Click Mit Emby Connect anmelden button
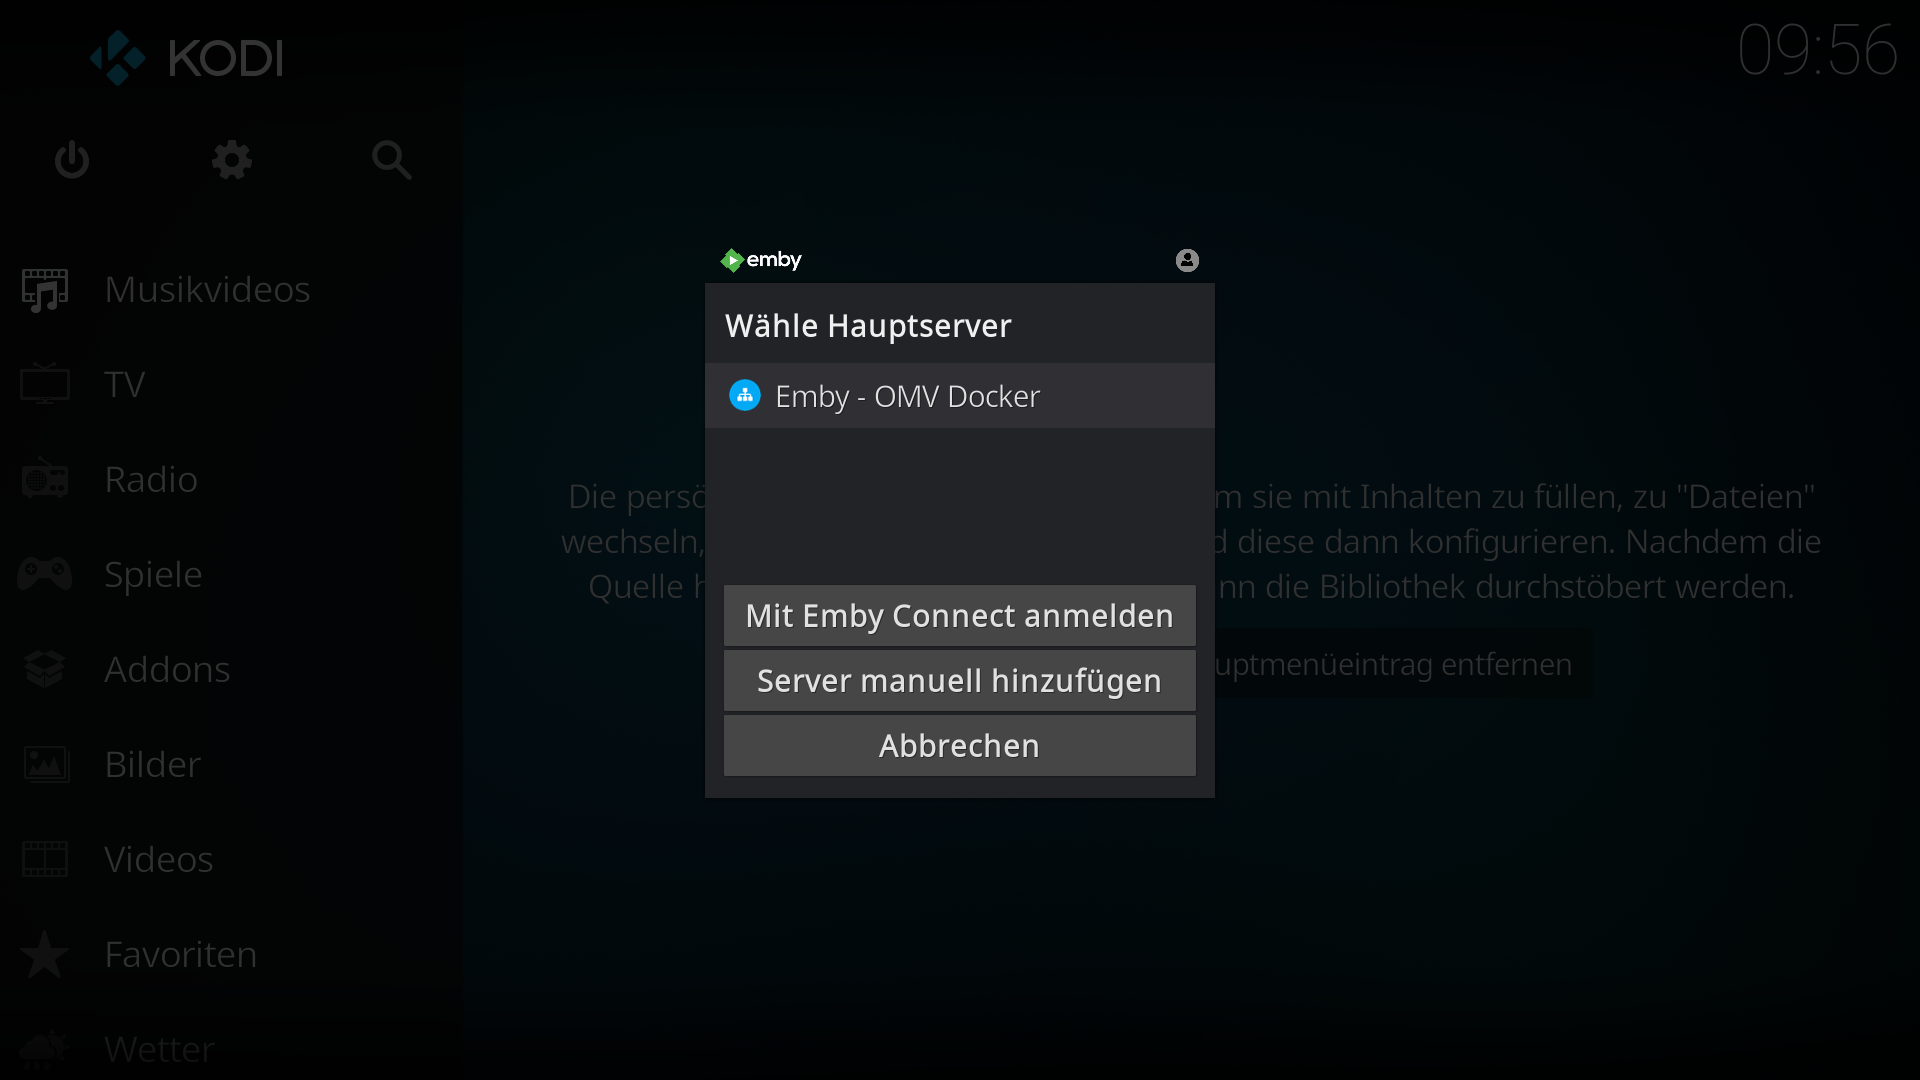The width and height of the screenshot is (1920, 1080). tap(960, 616)
